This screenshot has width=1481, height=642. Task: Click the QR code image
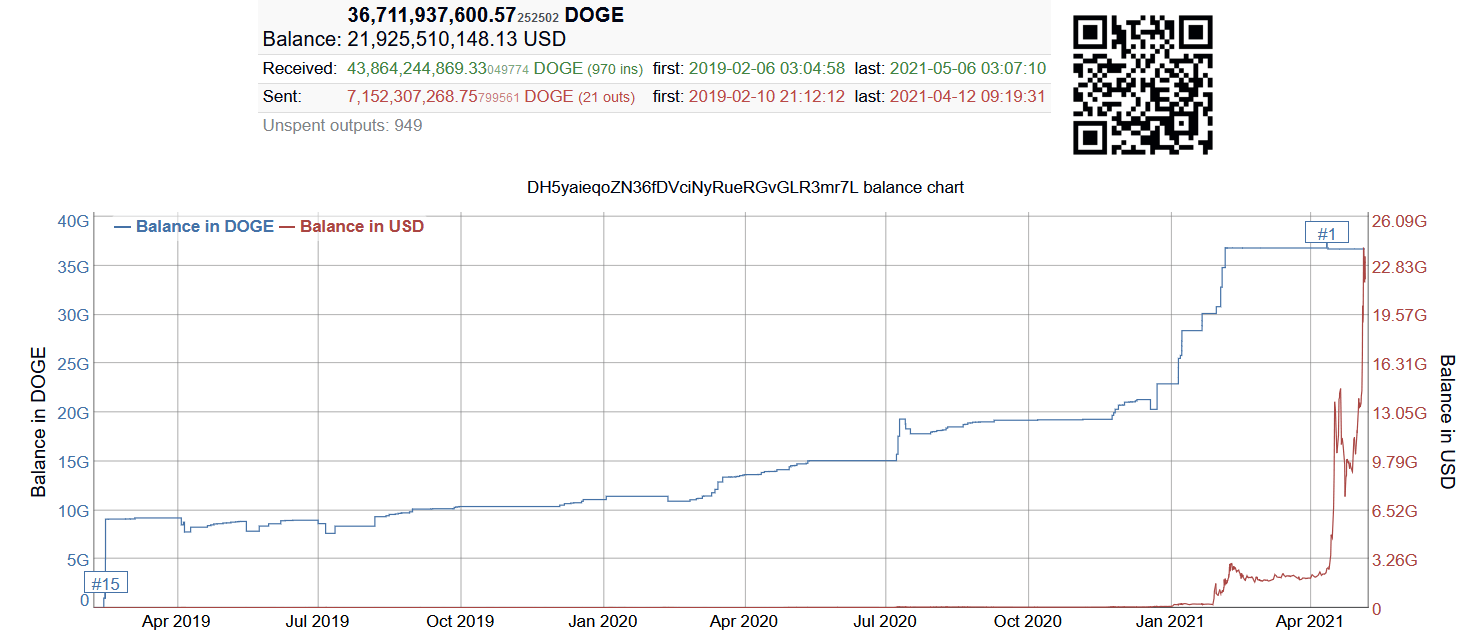click(1142, 85)
